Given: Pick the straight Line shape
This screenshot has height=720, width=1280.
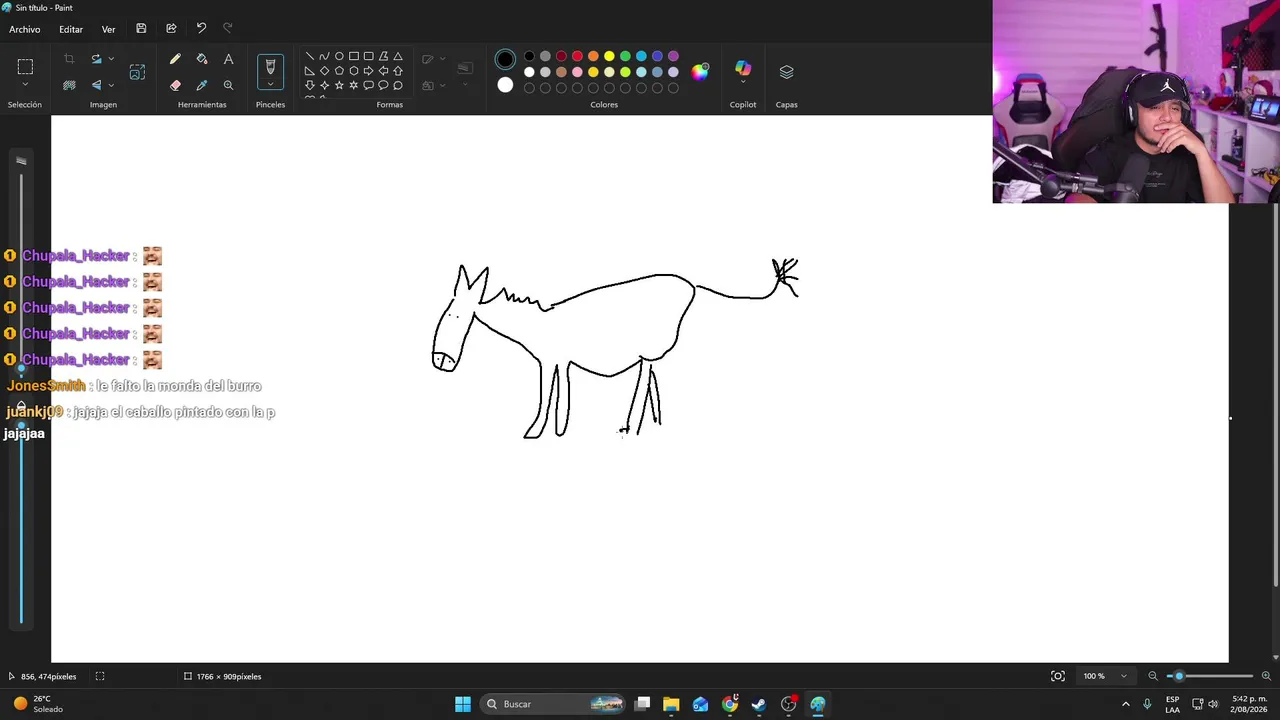Looking at the screenshot, I should 309,57.
